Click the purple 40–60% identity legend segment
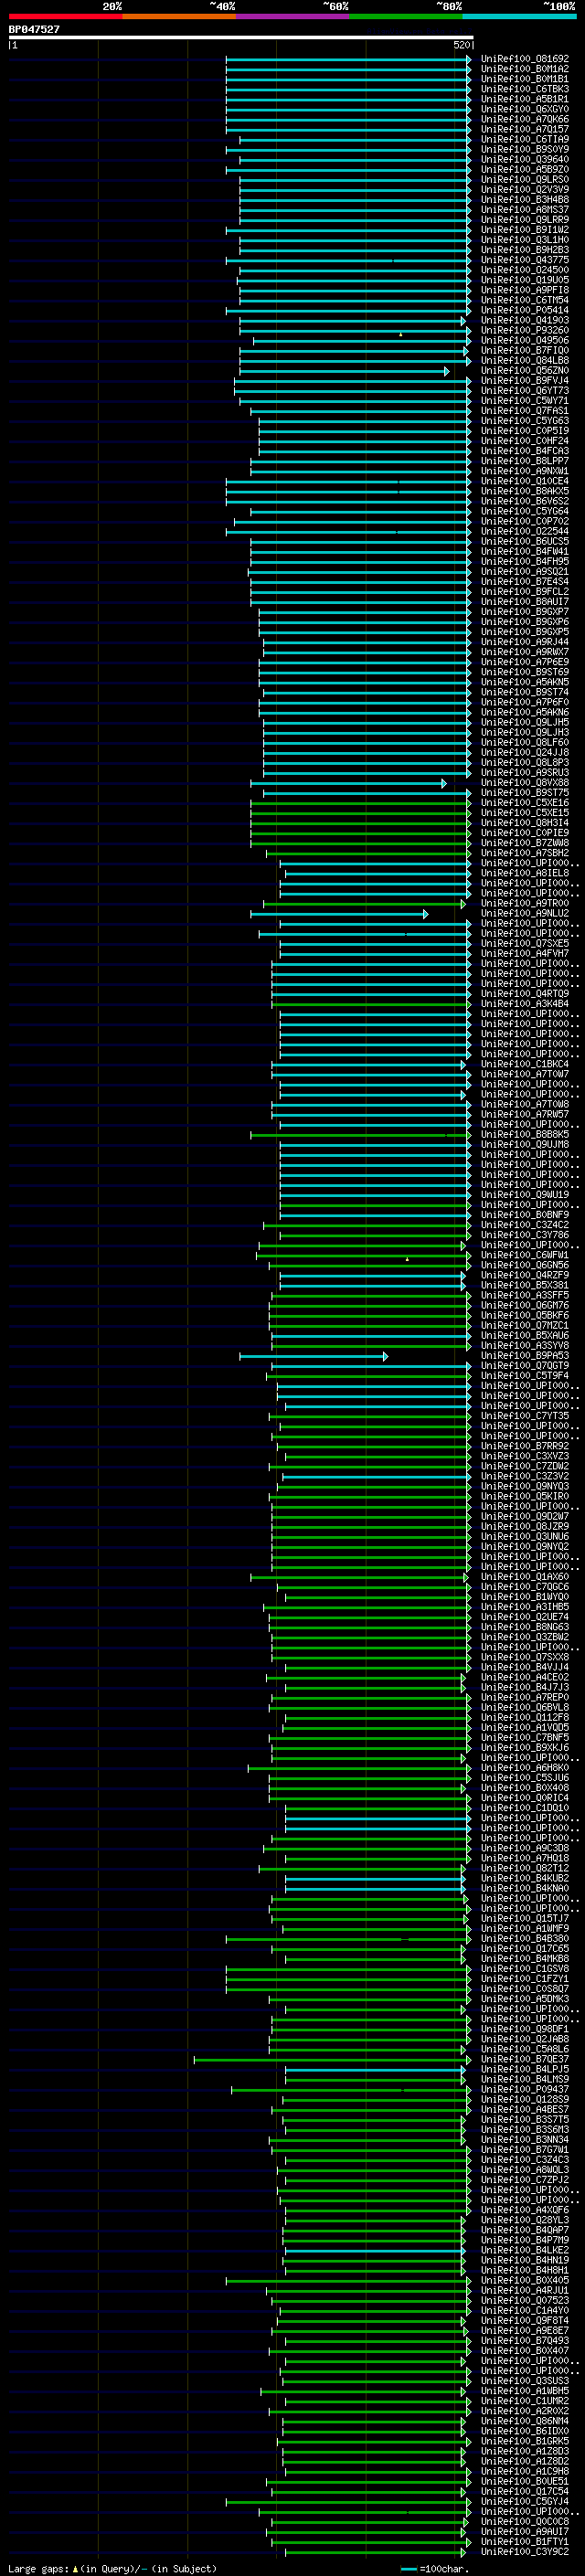This screenshot has height=2576, width=585. click(292, 16)
